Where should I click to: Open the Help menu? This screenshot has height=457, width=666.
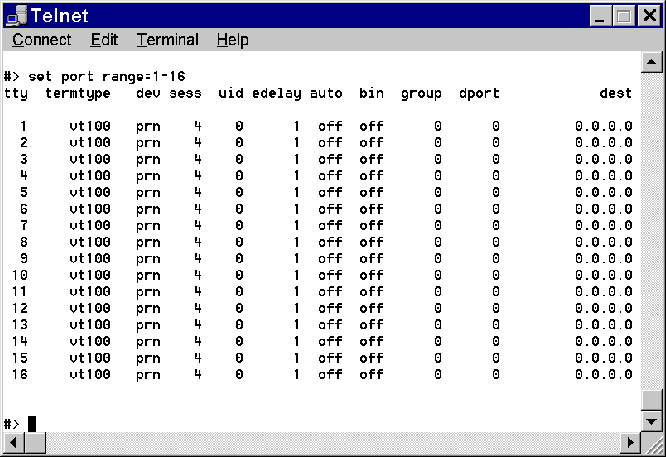[x=232, y=40]
